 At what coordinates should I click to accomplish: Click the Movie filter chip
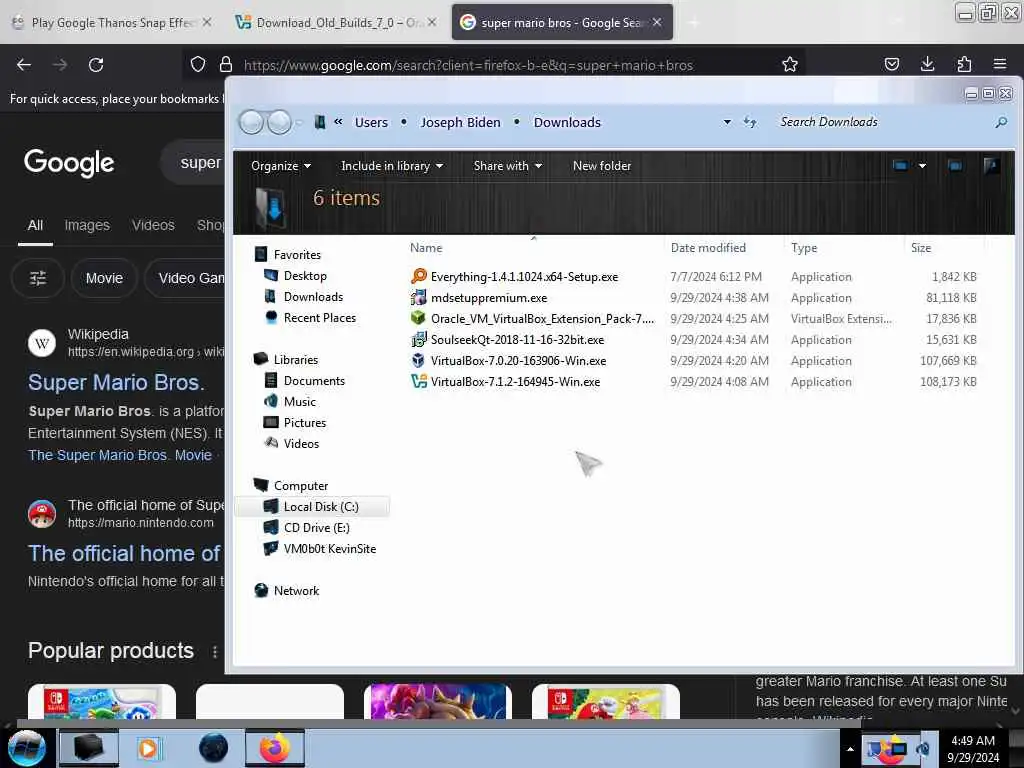[x=104, y=278]
